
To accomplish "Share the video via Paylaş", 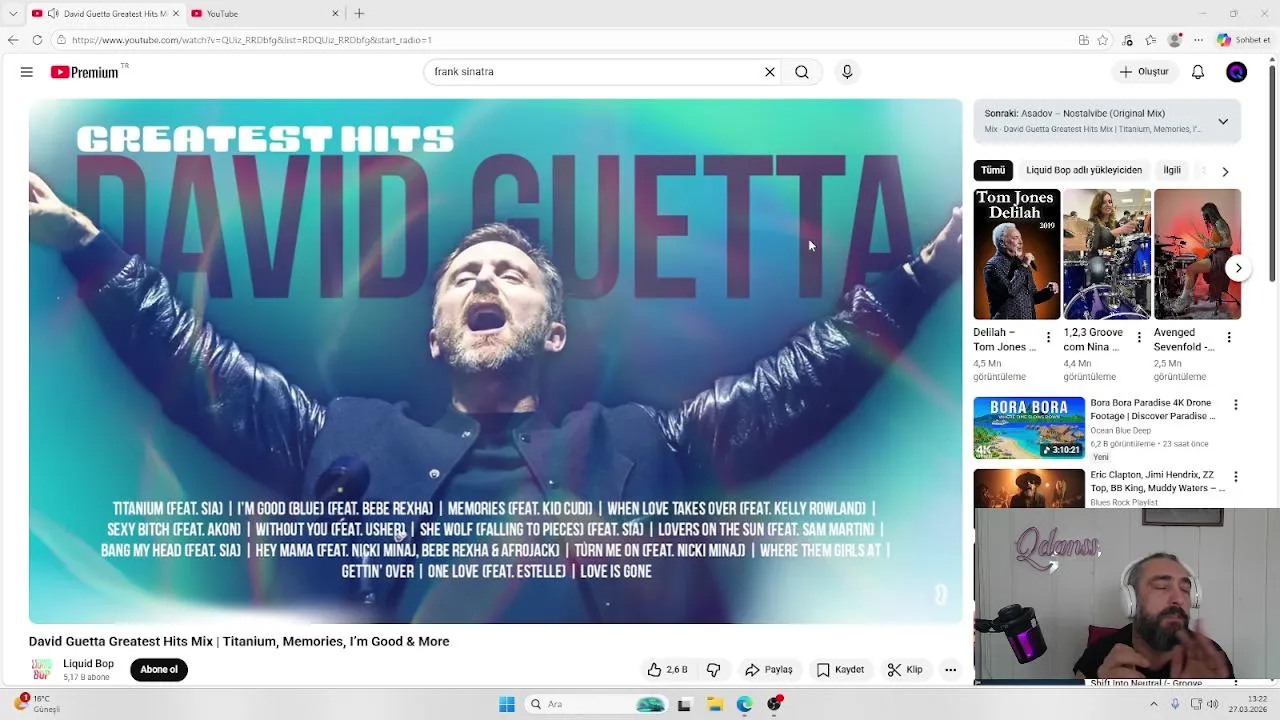I will (769, 670).
